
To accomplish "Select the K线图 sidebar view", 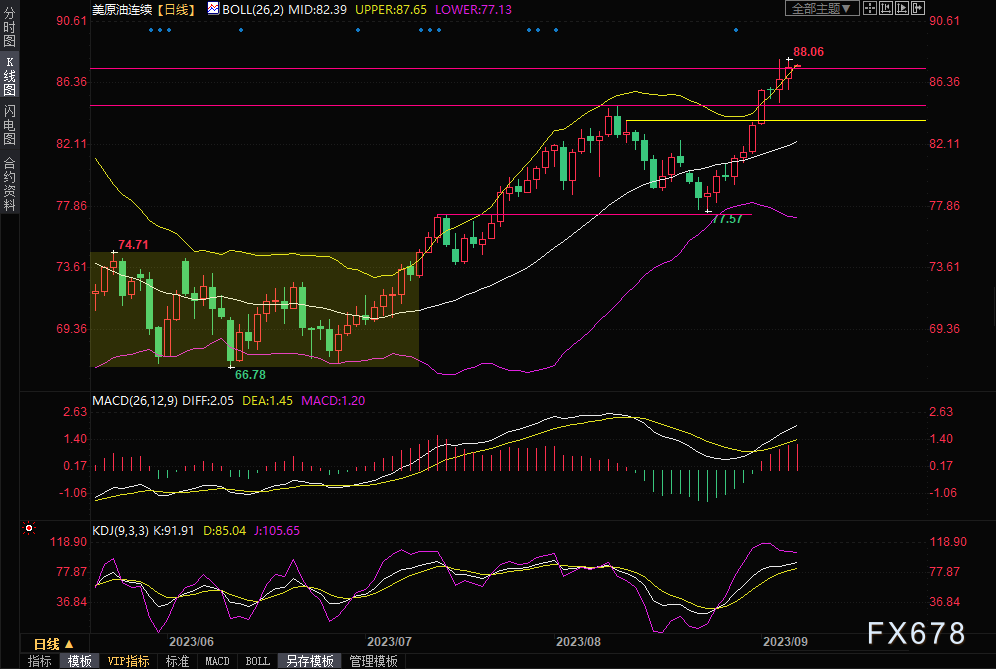I will pos(10,76).
